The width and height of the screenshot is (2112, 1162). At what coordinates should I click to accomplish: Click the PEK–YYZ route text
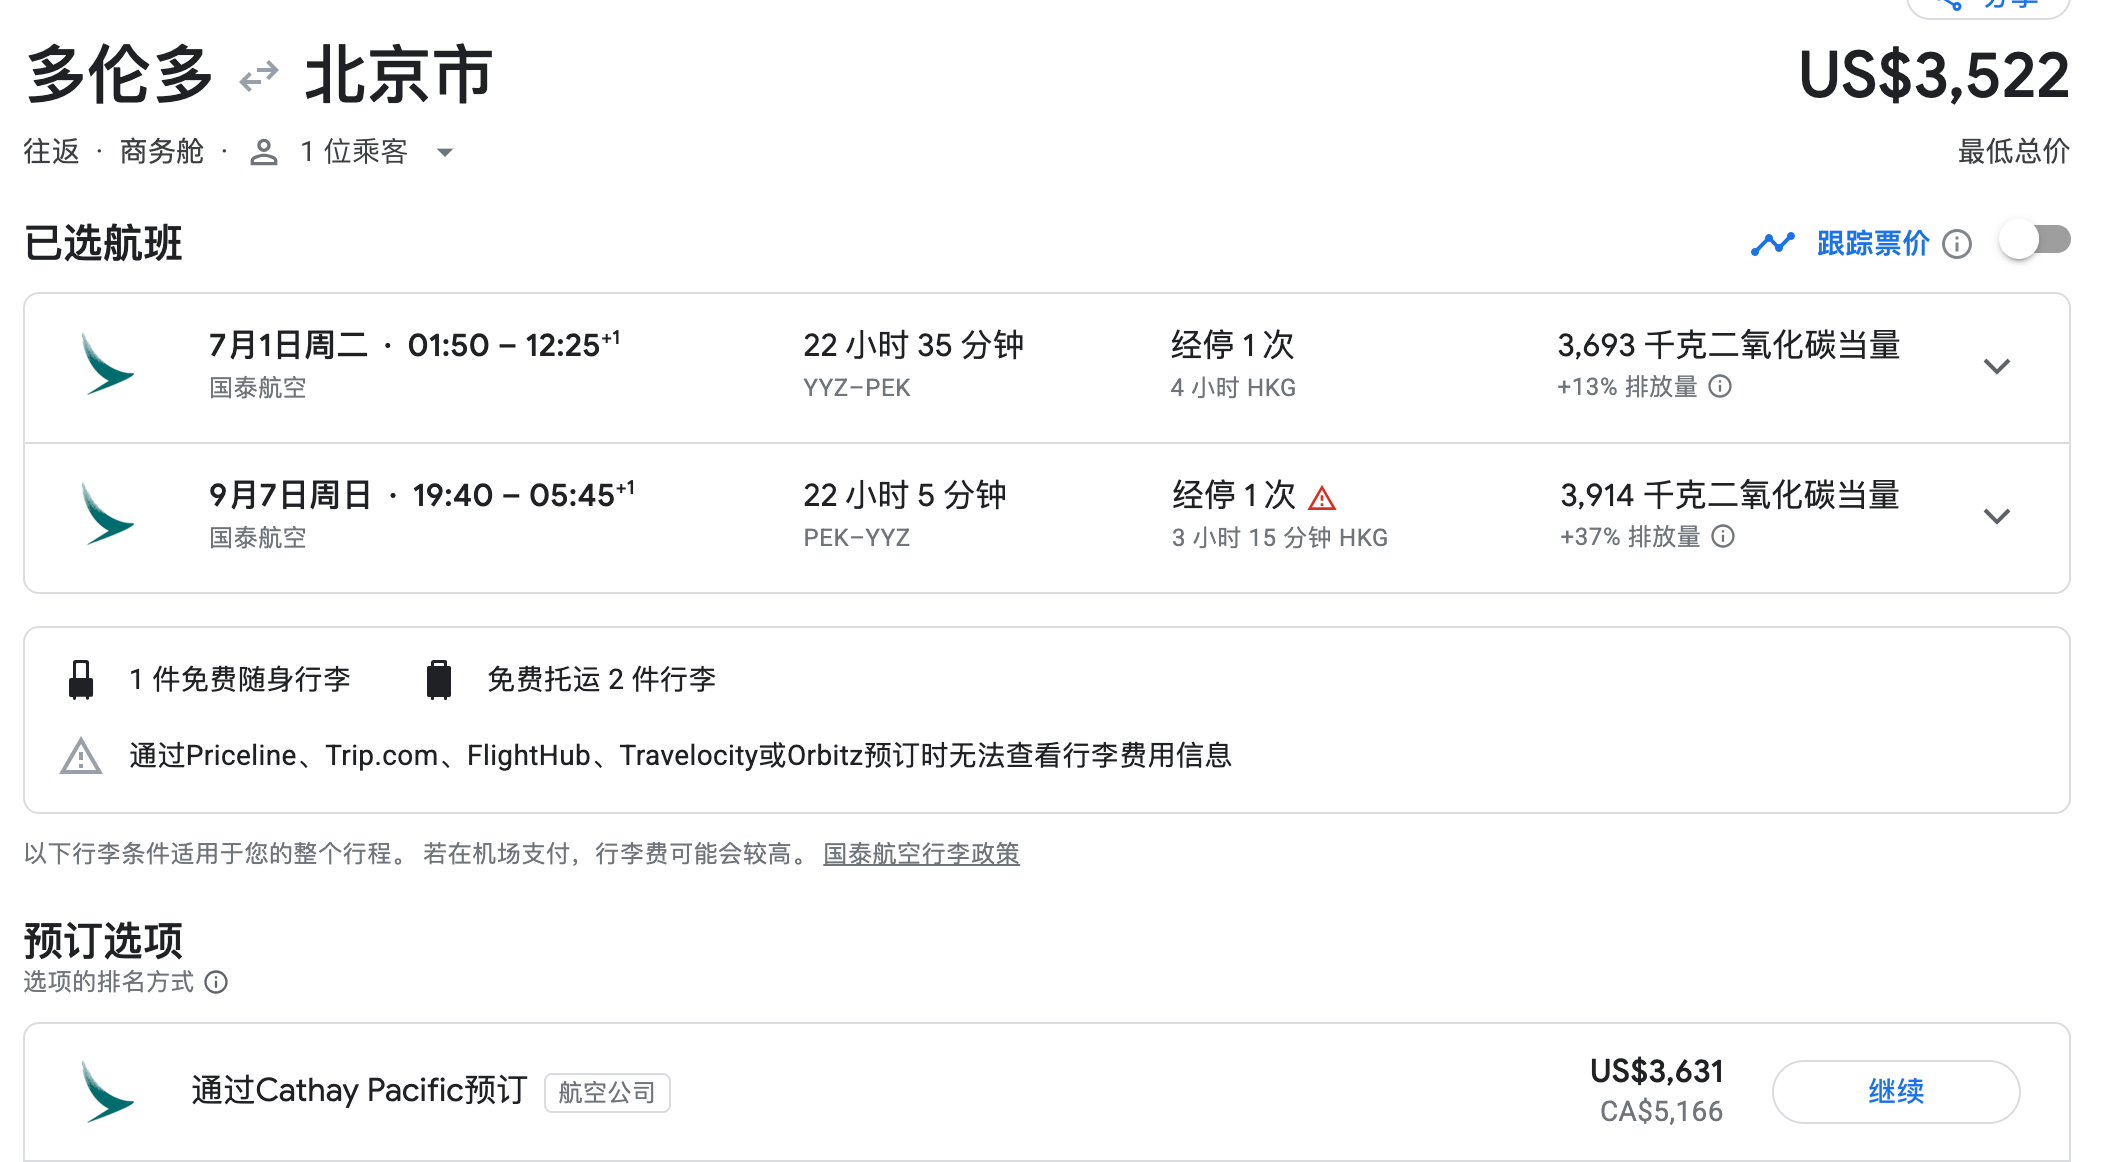pyautogui.click(x=856, y=537)
